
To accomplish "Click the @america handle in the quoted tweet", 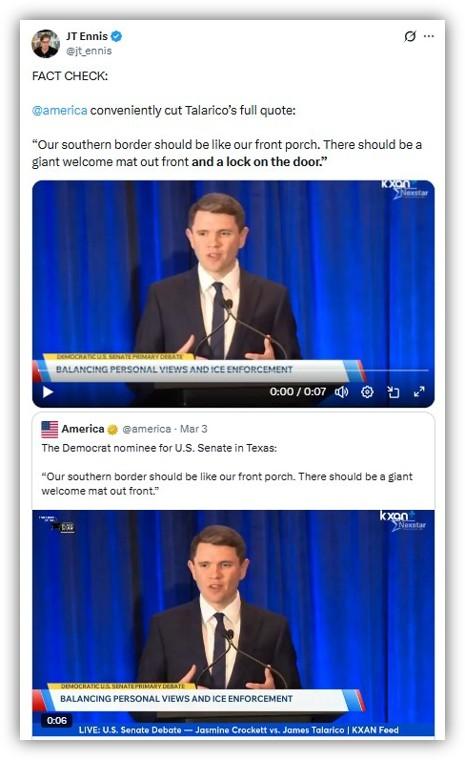I will [146, 429].
